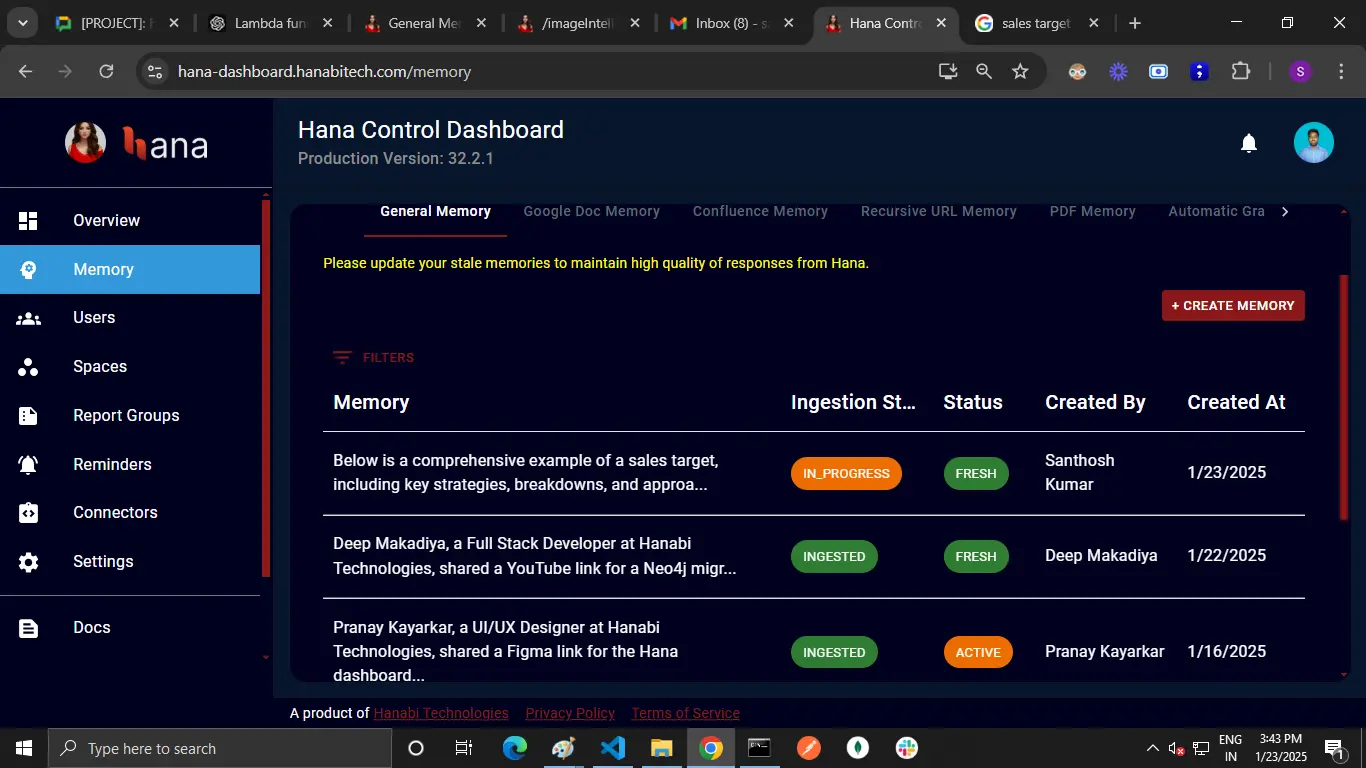Open Overview in the sidebar menu
This screenshot has height=768, width=1366.
tap(130, 221)
